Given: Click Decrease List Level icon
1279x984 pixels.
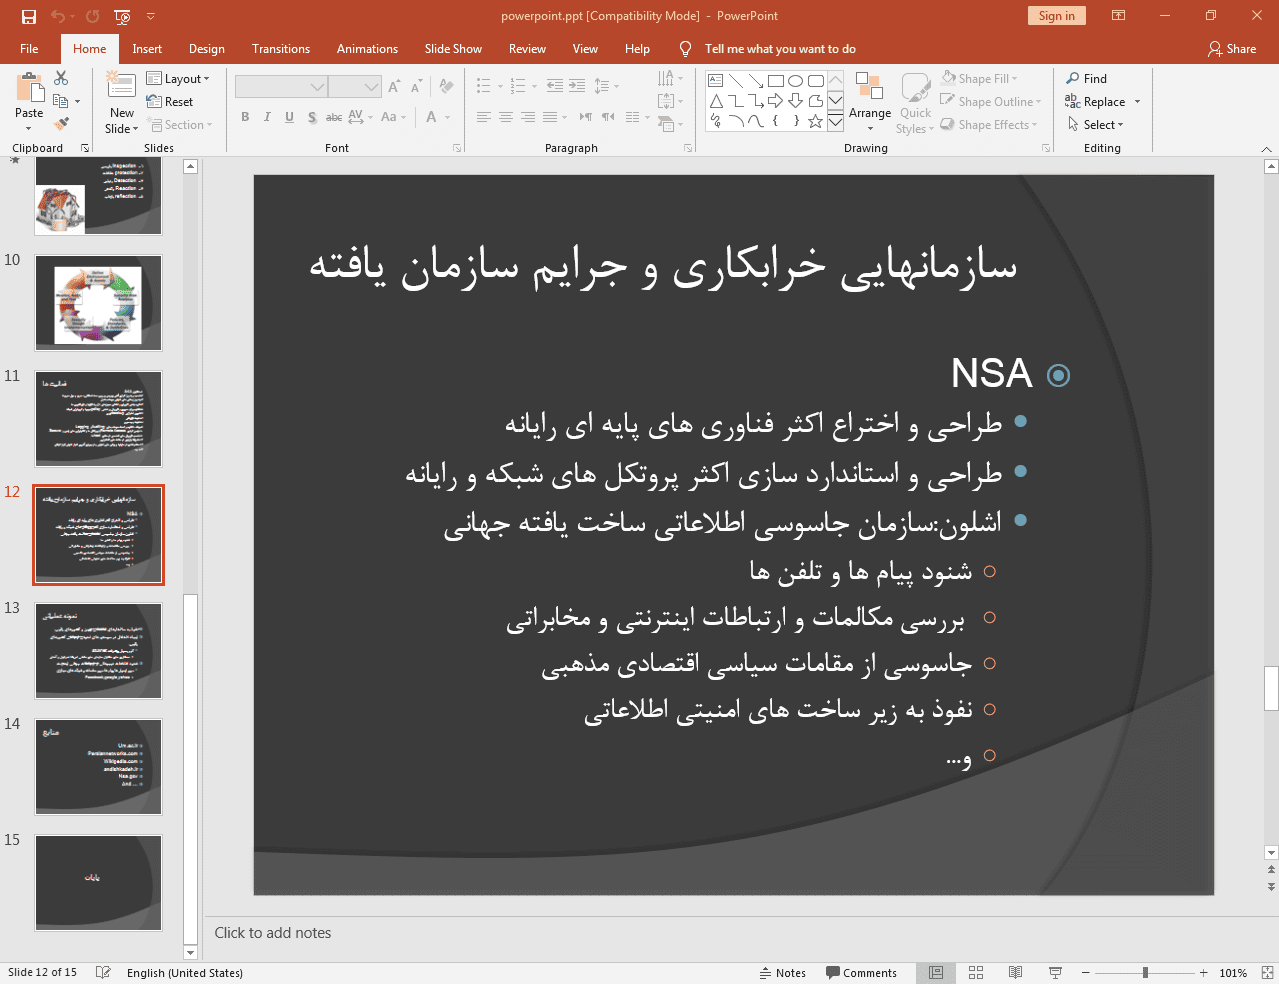Looking at the screenshot, I should coord(555,86).
